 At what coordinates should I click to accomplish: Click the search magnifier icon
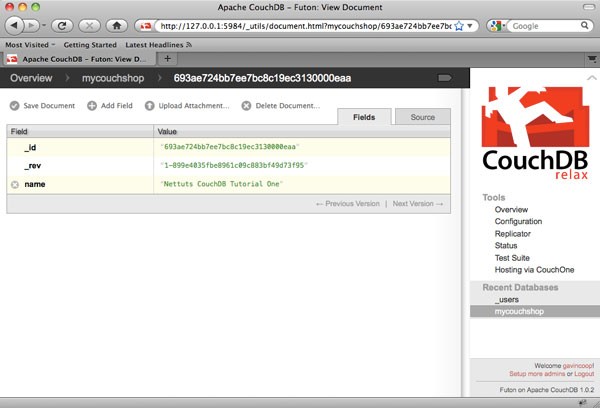[585, 26]
